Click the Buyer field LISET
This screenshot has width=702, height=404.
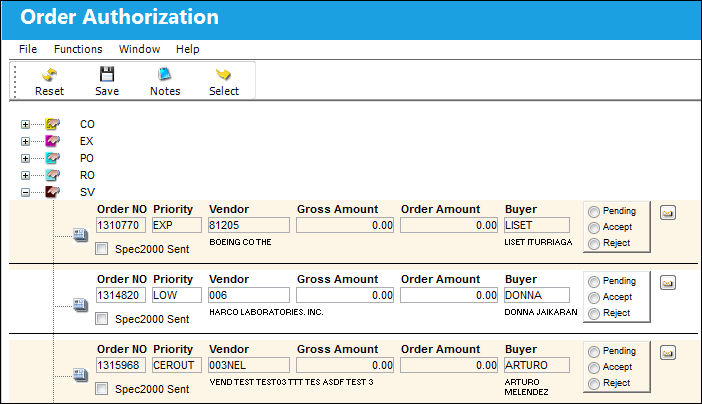point(537,225)
